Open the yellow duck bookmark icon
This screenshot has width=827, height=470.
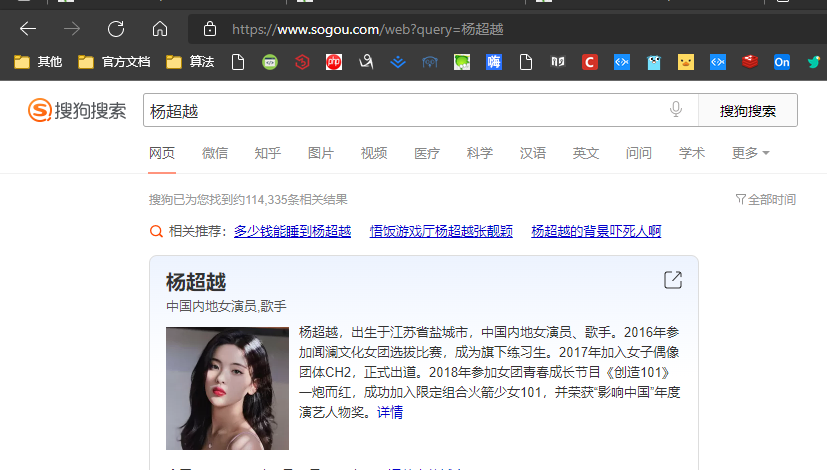pos(686,62)
